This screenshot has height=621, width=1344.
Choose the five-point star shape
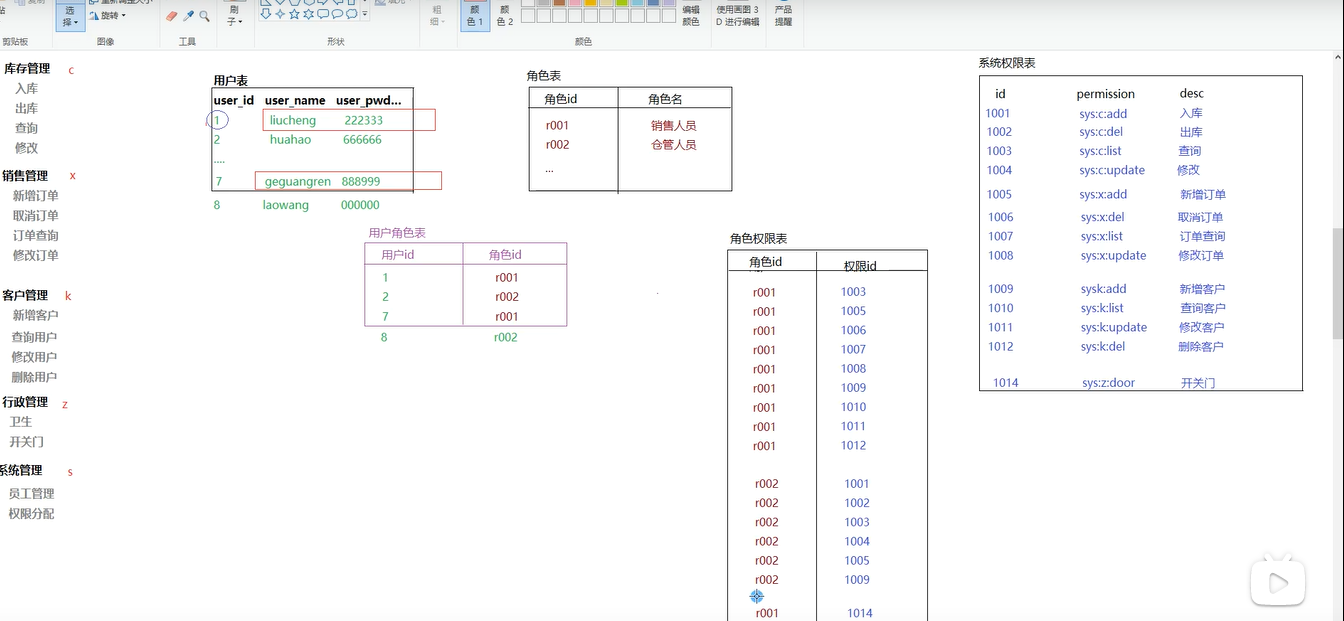294,14
